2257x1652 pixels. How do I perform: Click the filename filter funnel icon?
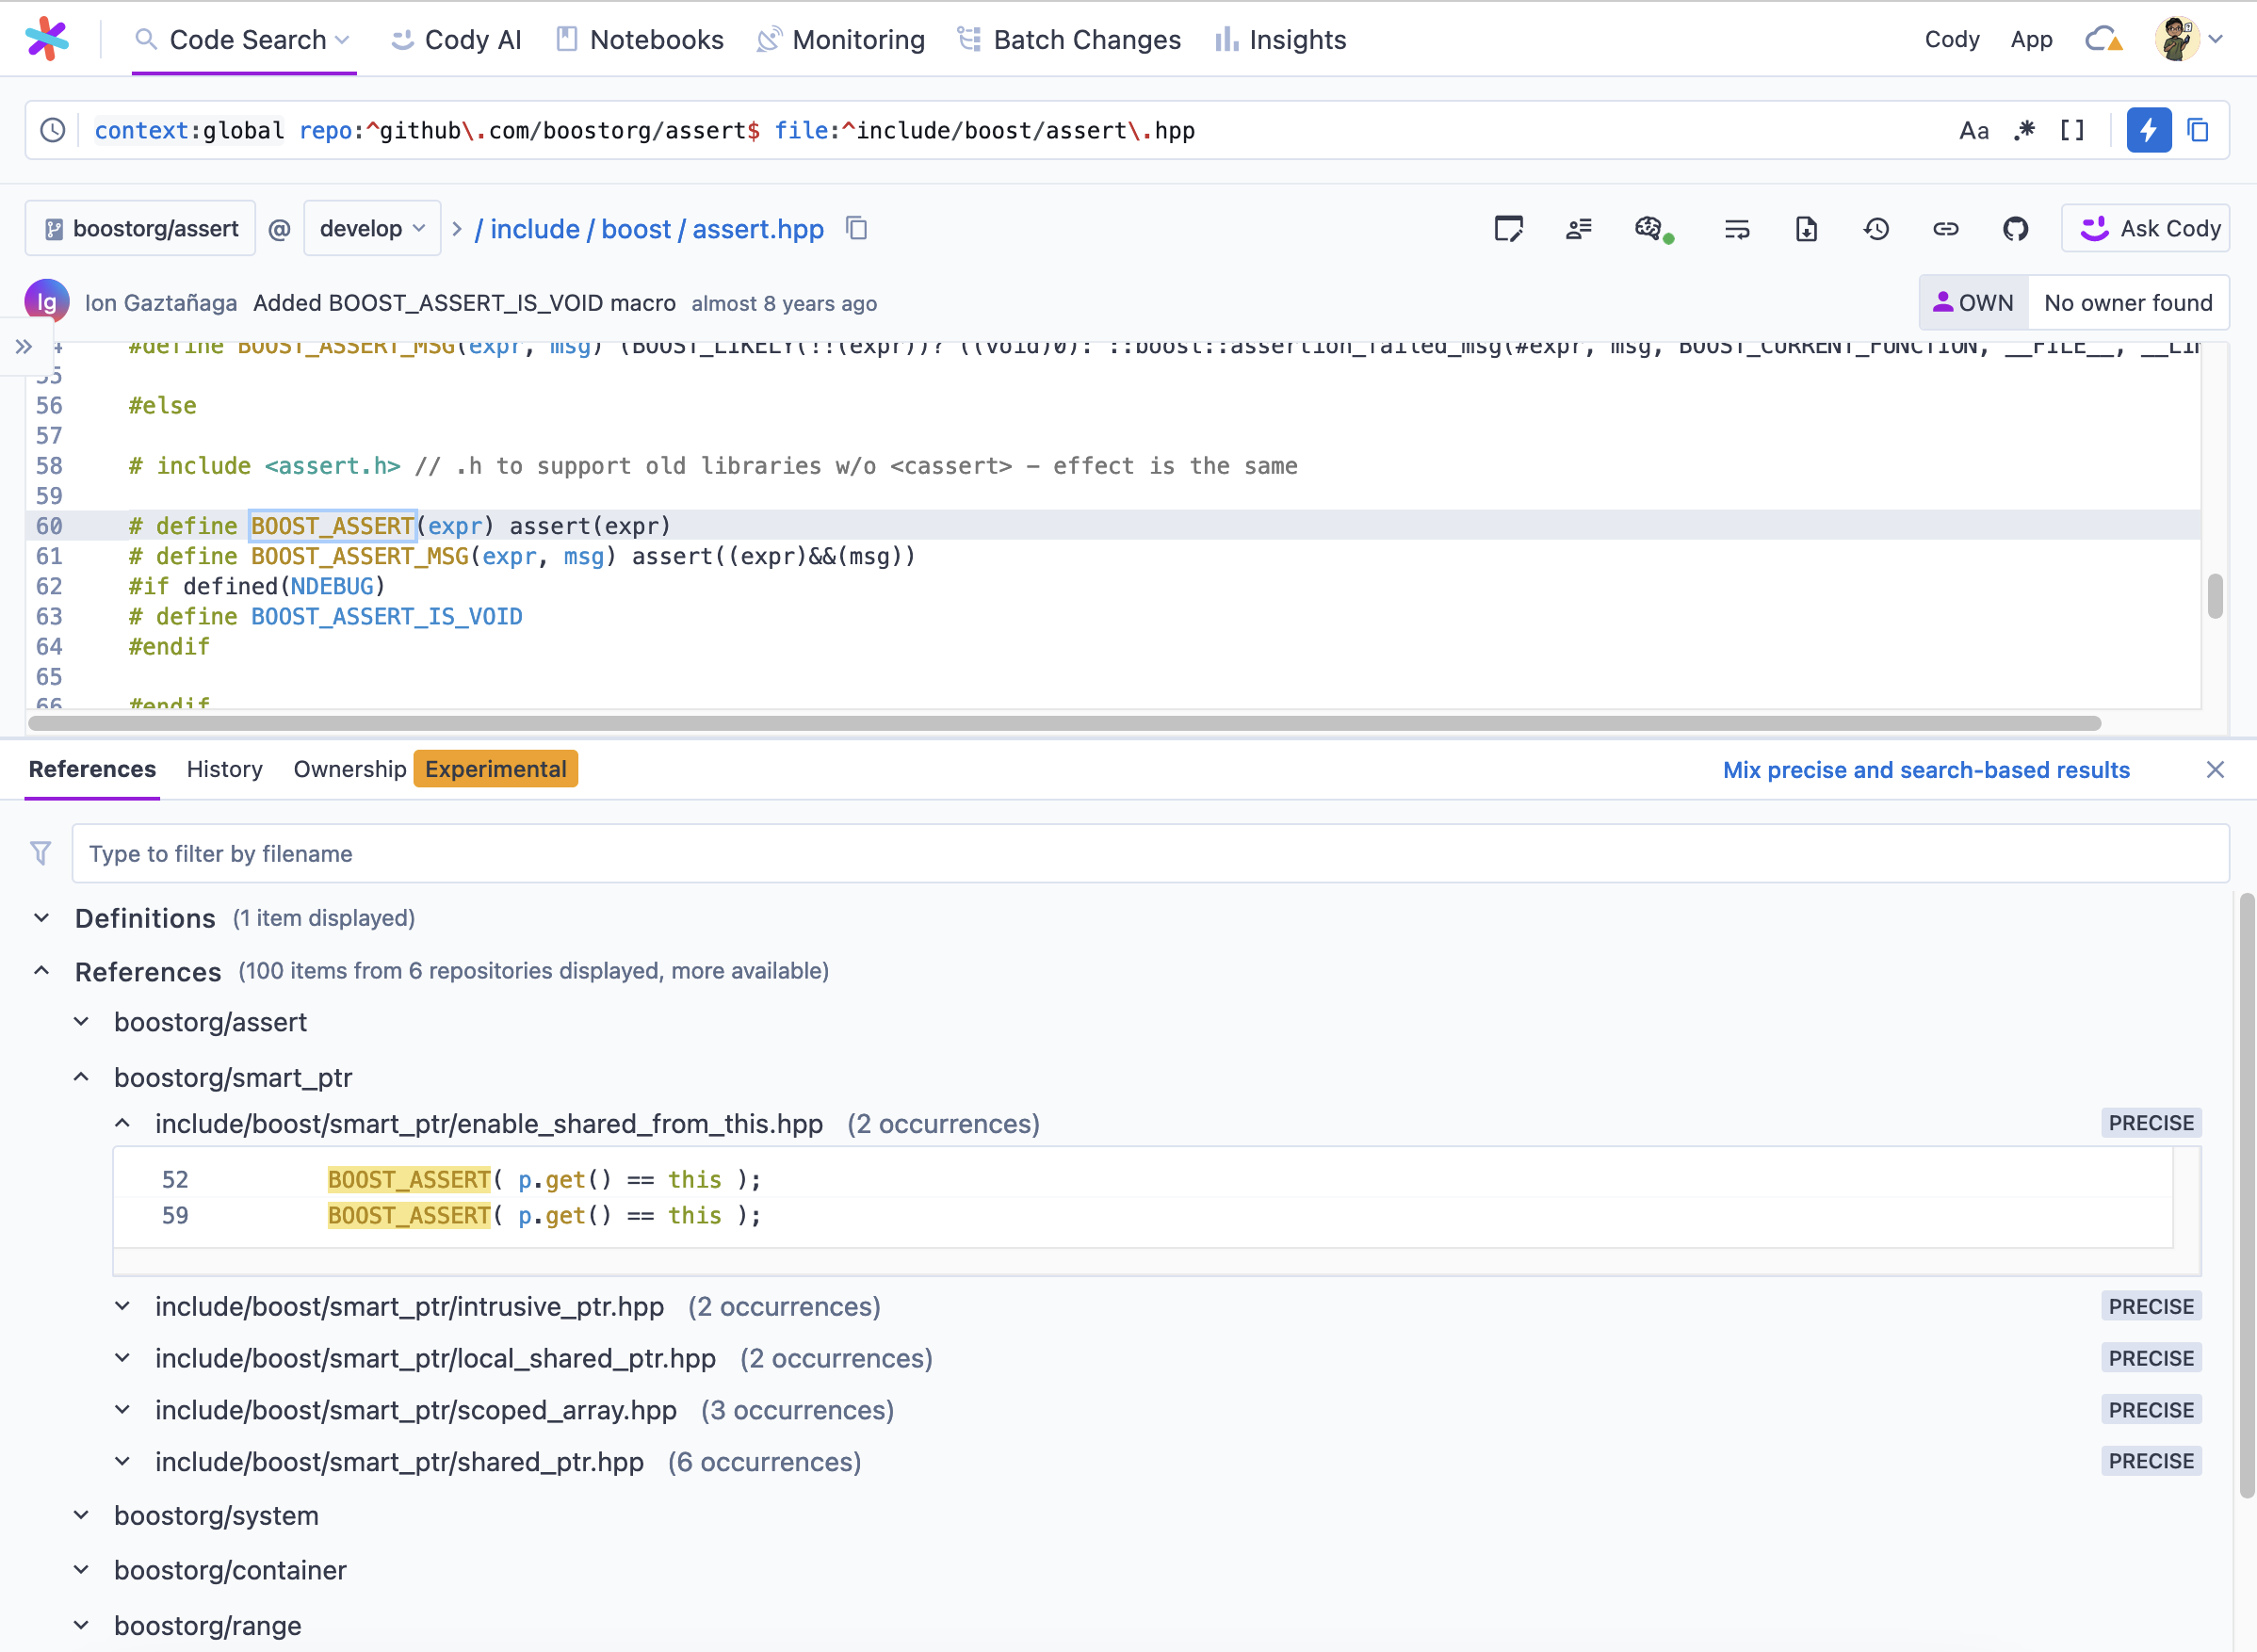pyautogui.click(x=41, y=853)
